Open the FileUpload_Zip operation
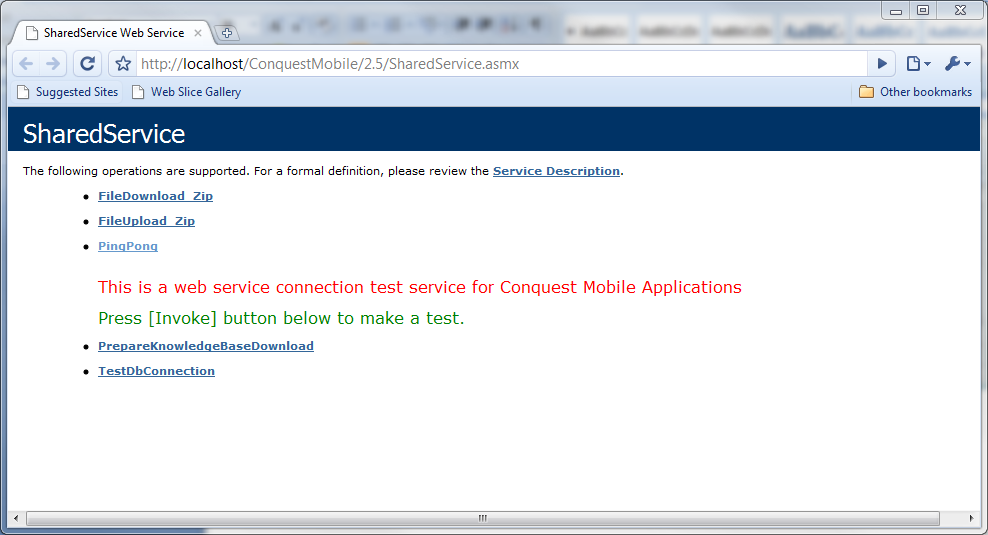The width and height of the screenshot is (988, 535). [x=146, y=221]
